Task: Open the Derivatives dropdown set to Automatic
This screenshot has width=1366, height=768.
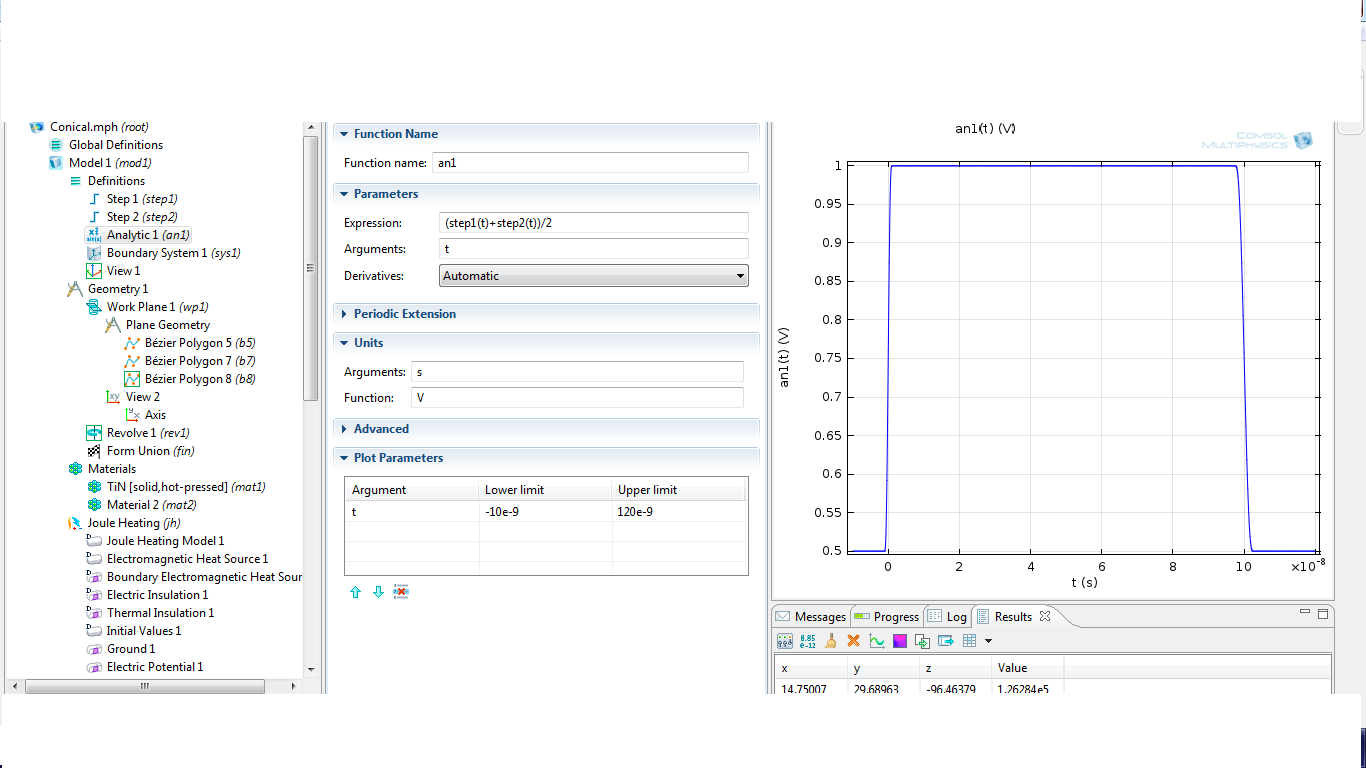Action: coord(593,276)
